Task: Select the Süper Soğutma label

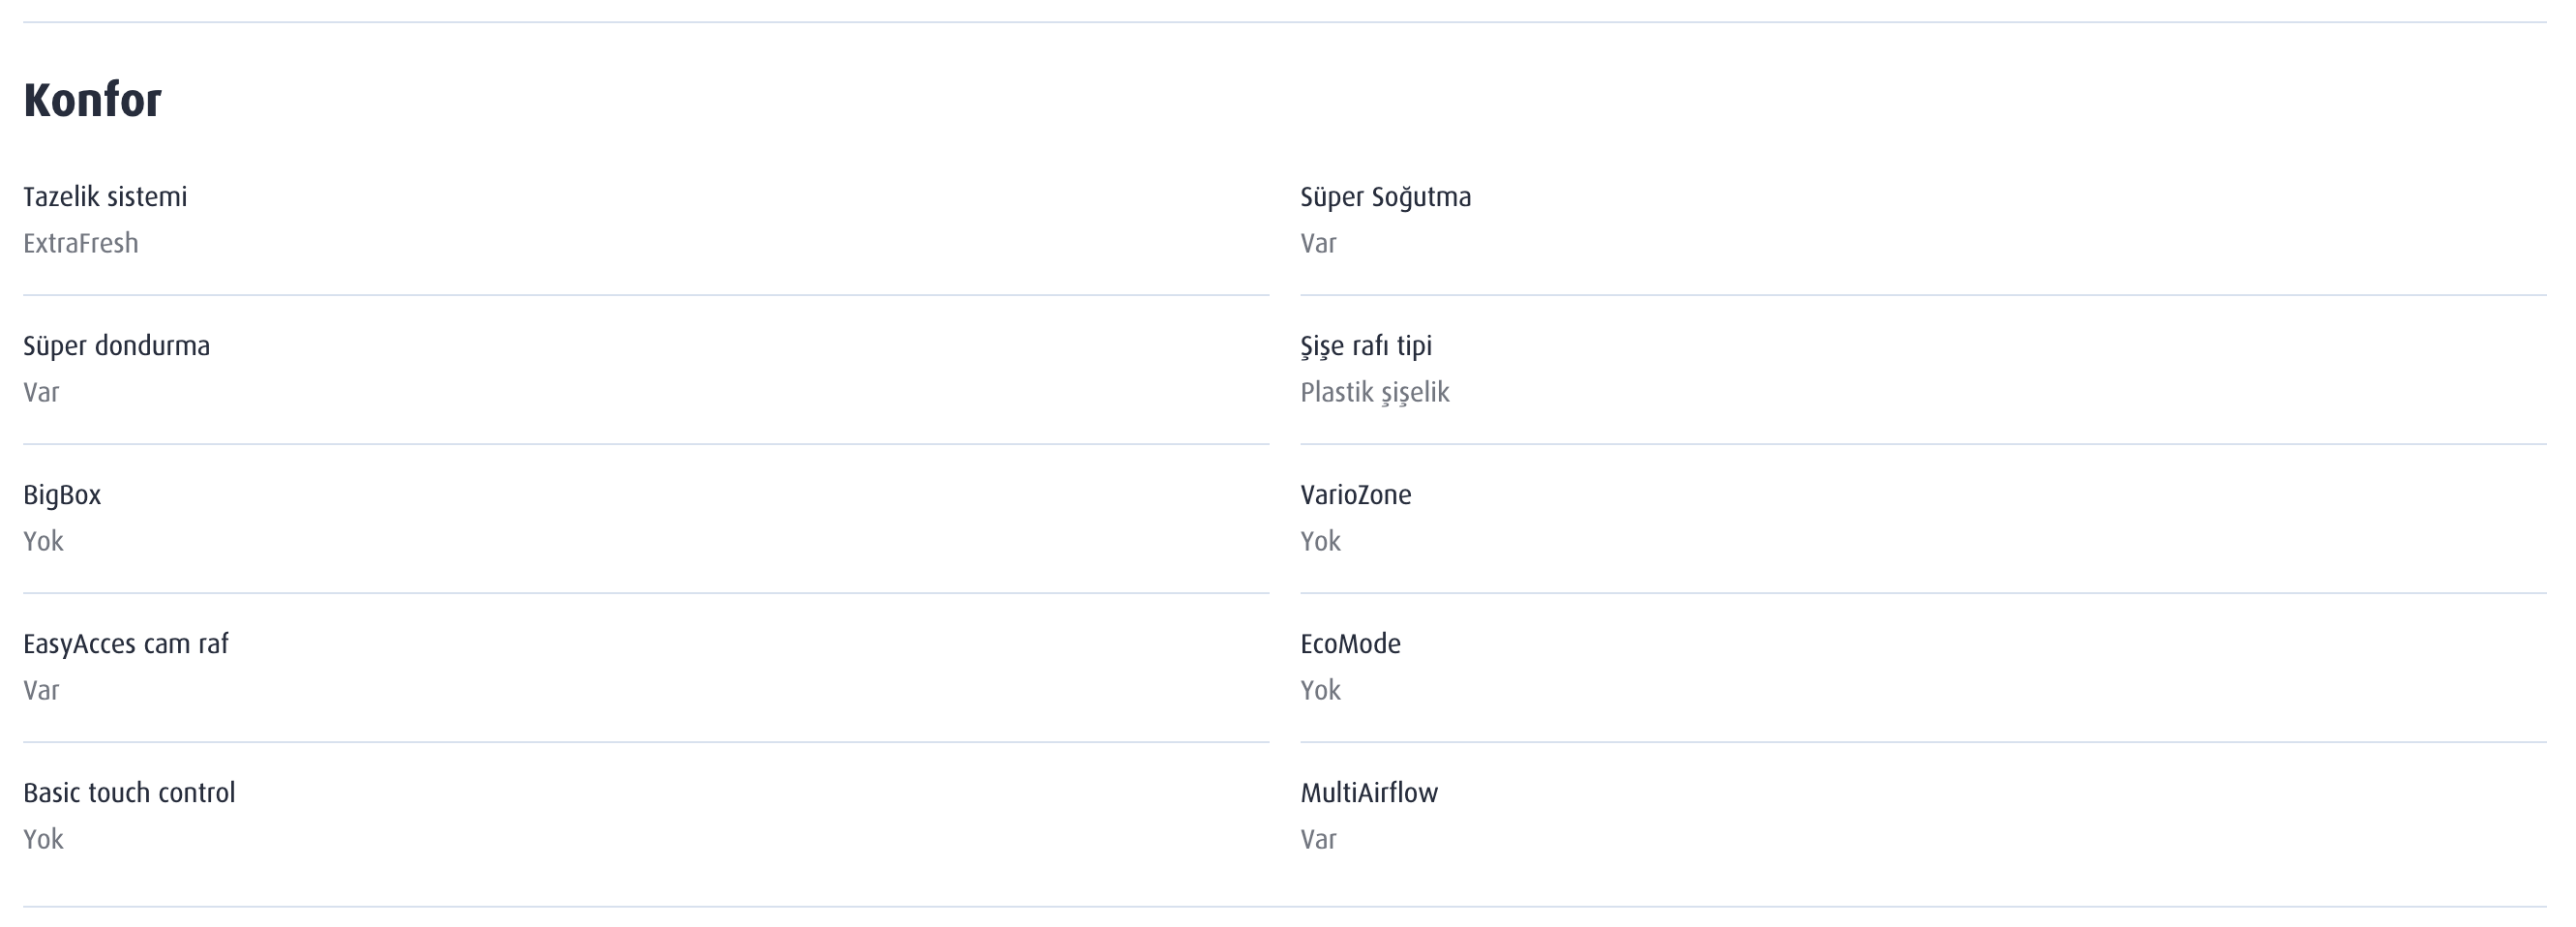Action: tap(1385, 198)
